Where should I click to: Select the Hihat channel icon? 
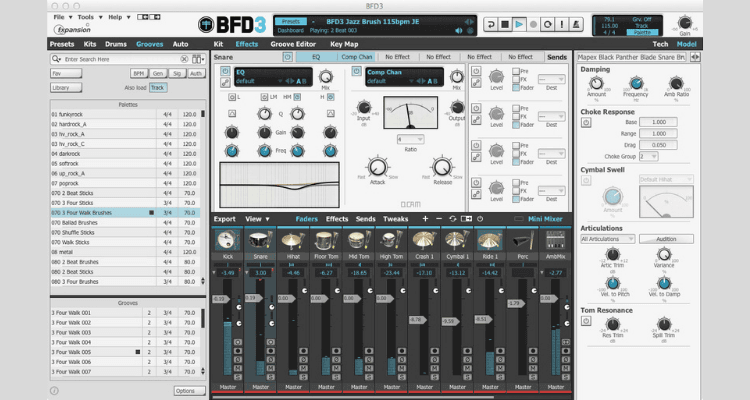click(293, 239)
